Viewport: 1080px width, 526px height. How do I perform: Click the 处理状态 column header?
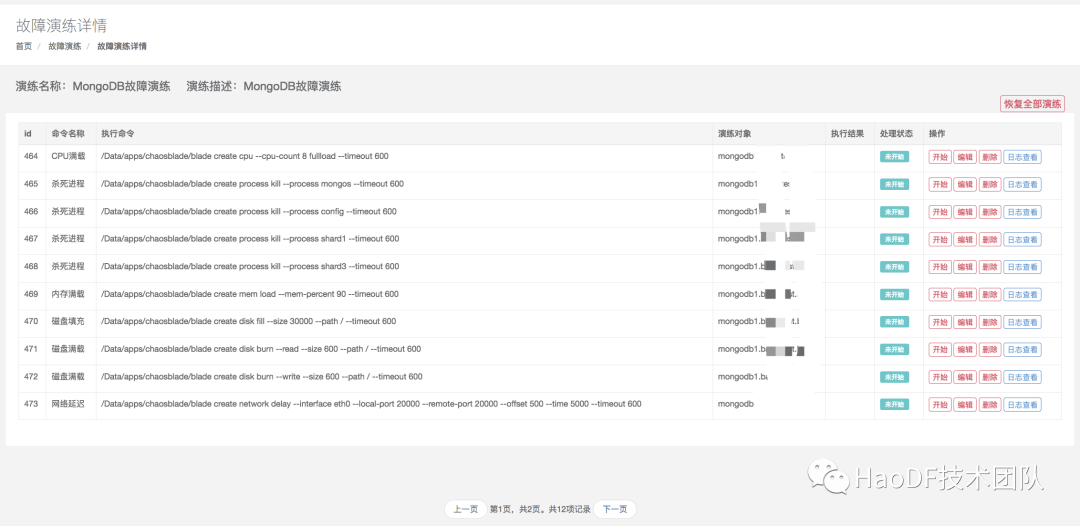click(x=896, y=133)
